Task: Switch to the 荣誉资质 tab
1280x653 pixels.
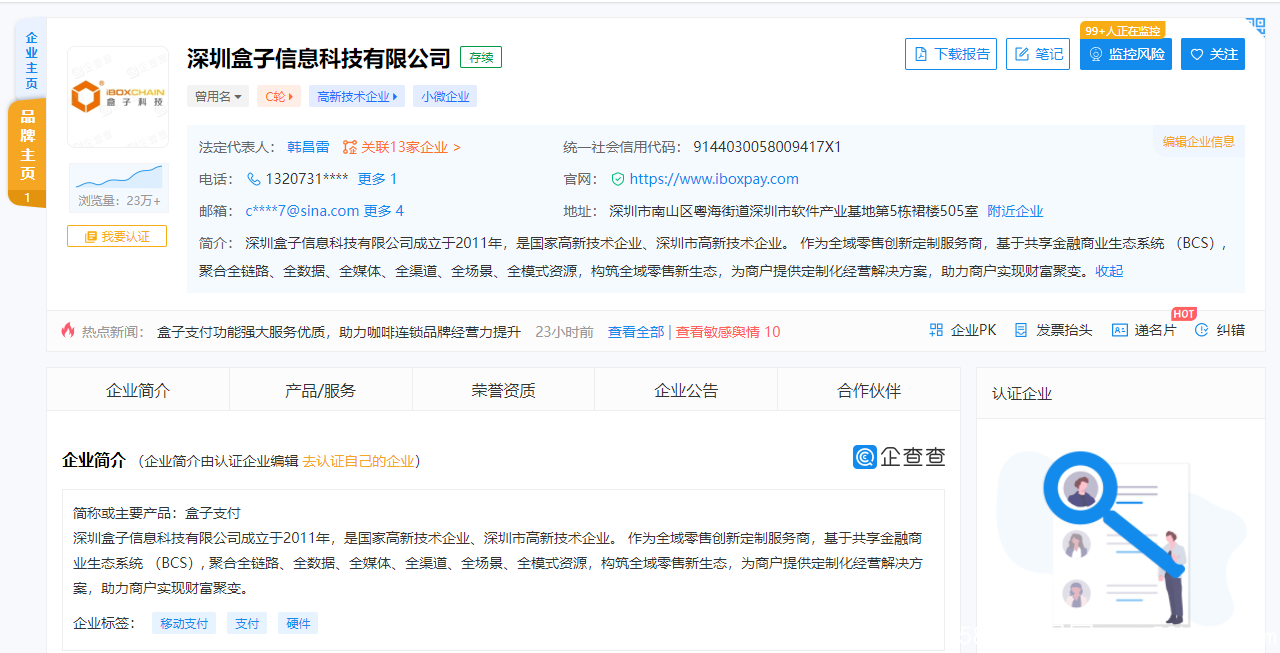Action: click(x=503, y=390)
